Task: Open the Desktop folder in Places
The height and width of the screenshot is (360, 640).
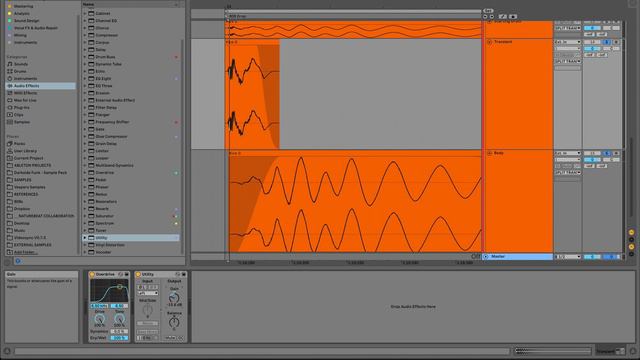Action: click(22, 223)
